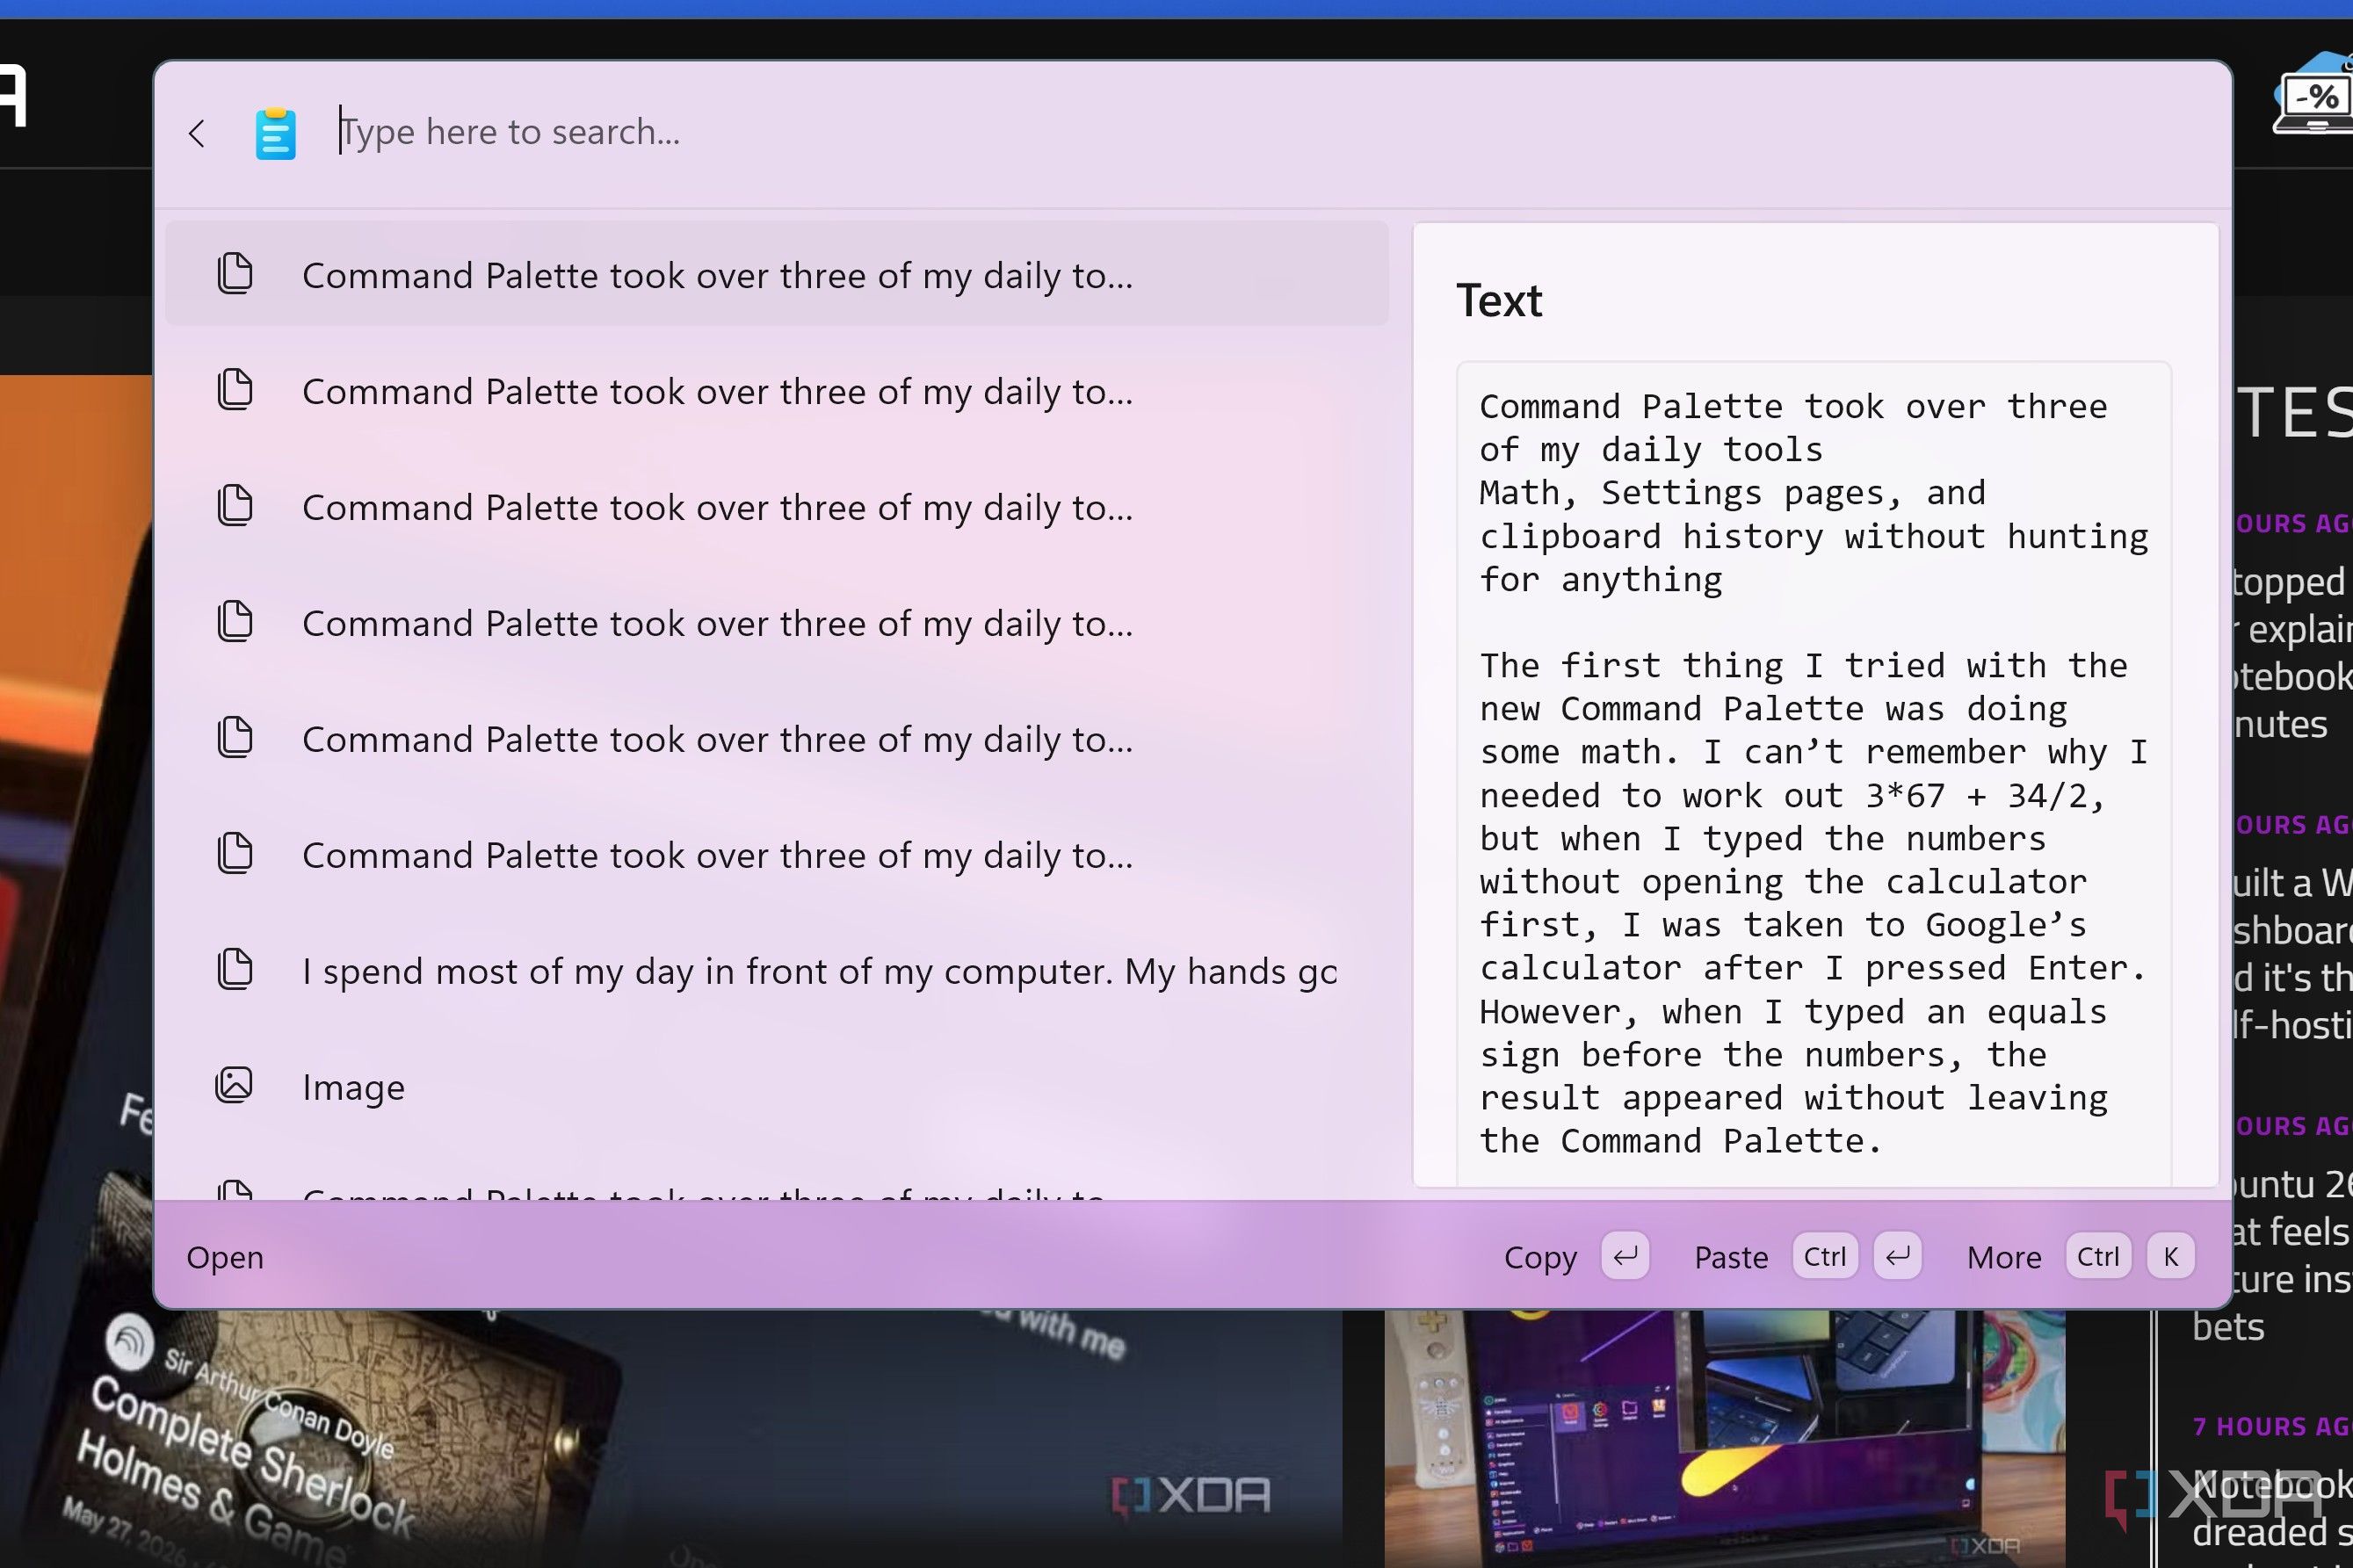Click the Paste action in bottom bar
2353x1568 pixels.
tap(1731, 1257)
